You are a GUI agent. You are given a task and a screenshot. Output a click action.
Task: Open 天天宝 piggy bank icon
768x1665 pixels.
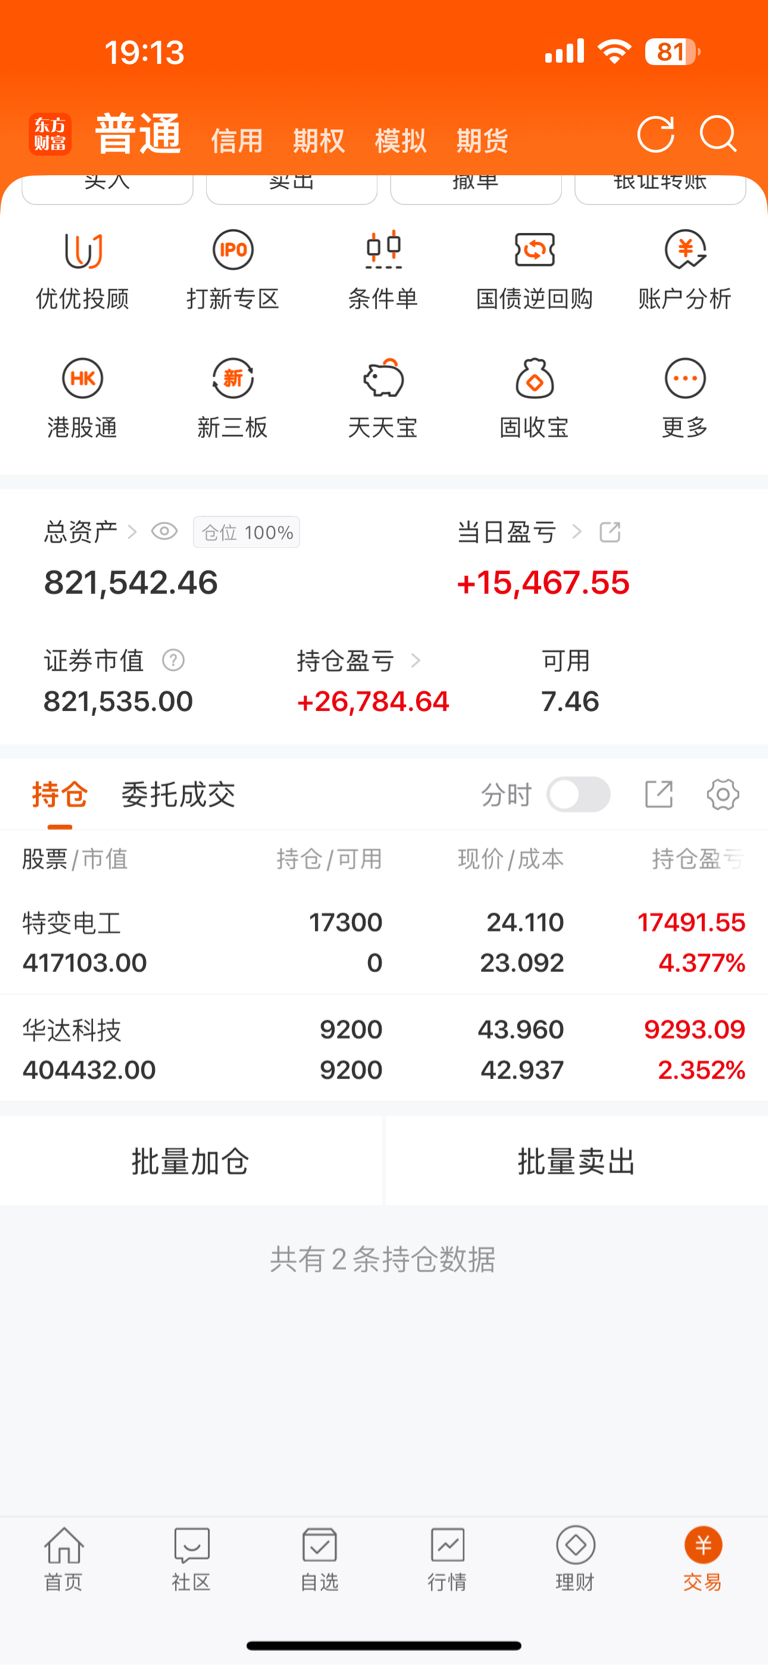tap(383, 378)
